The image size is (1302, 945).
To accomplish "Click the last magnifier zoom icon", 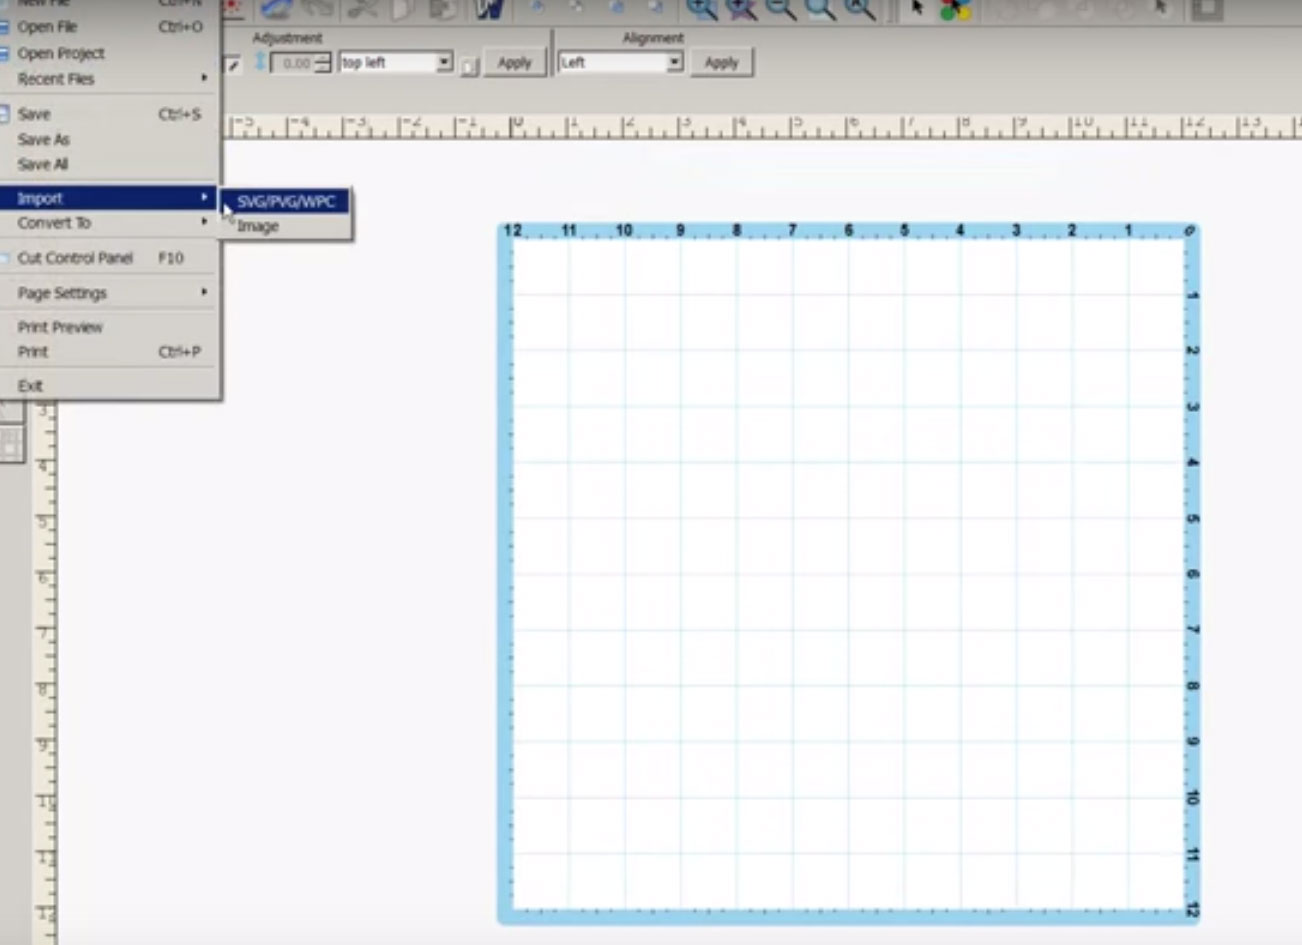I will 859,9.
